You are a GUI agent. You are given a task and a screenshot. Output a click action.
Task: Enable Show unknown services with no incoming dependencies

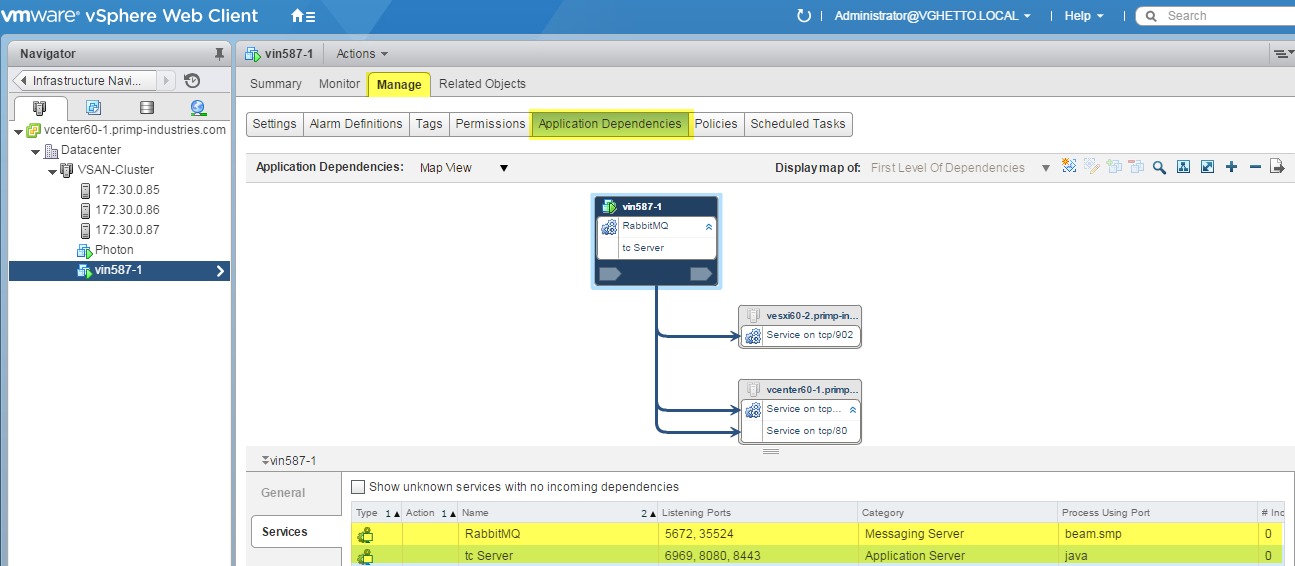coord(358,487)
